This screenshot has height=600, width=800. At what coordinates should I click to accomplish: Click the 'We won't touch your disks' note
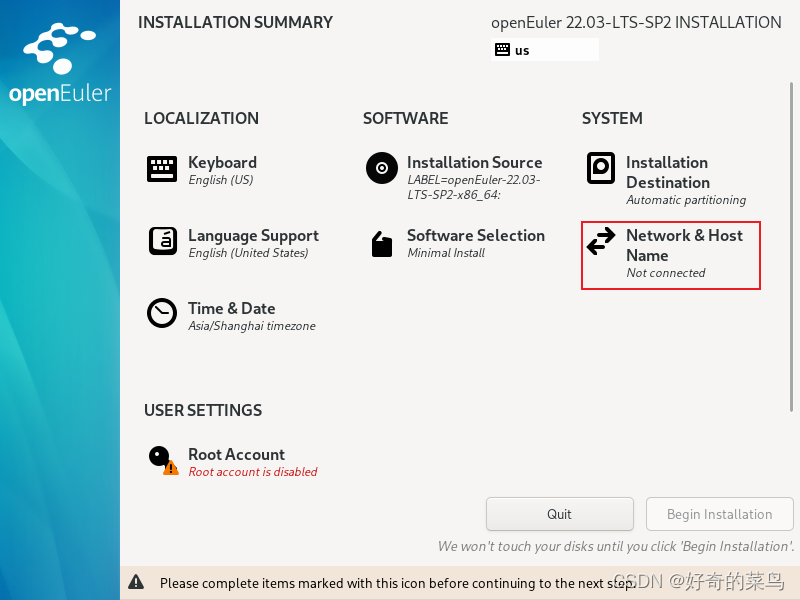[616, 546]
